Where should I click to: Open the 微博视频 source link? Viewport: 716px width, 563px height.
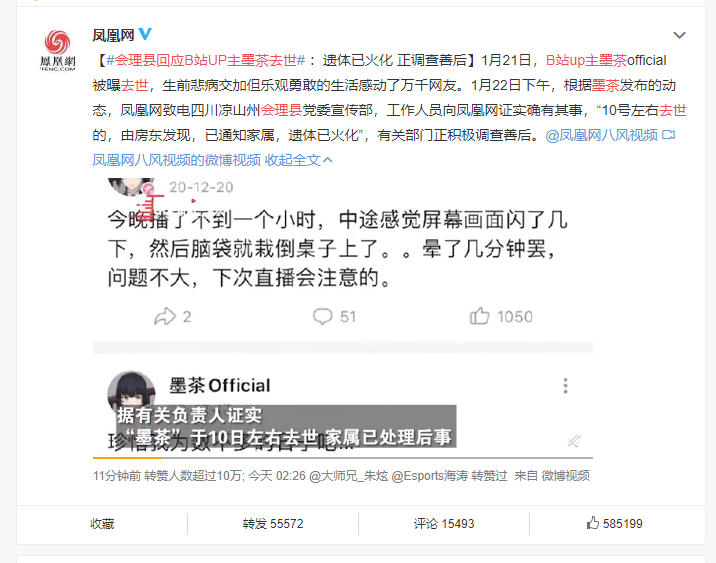click(565, 476)
